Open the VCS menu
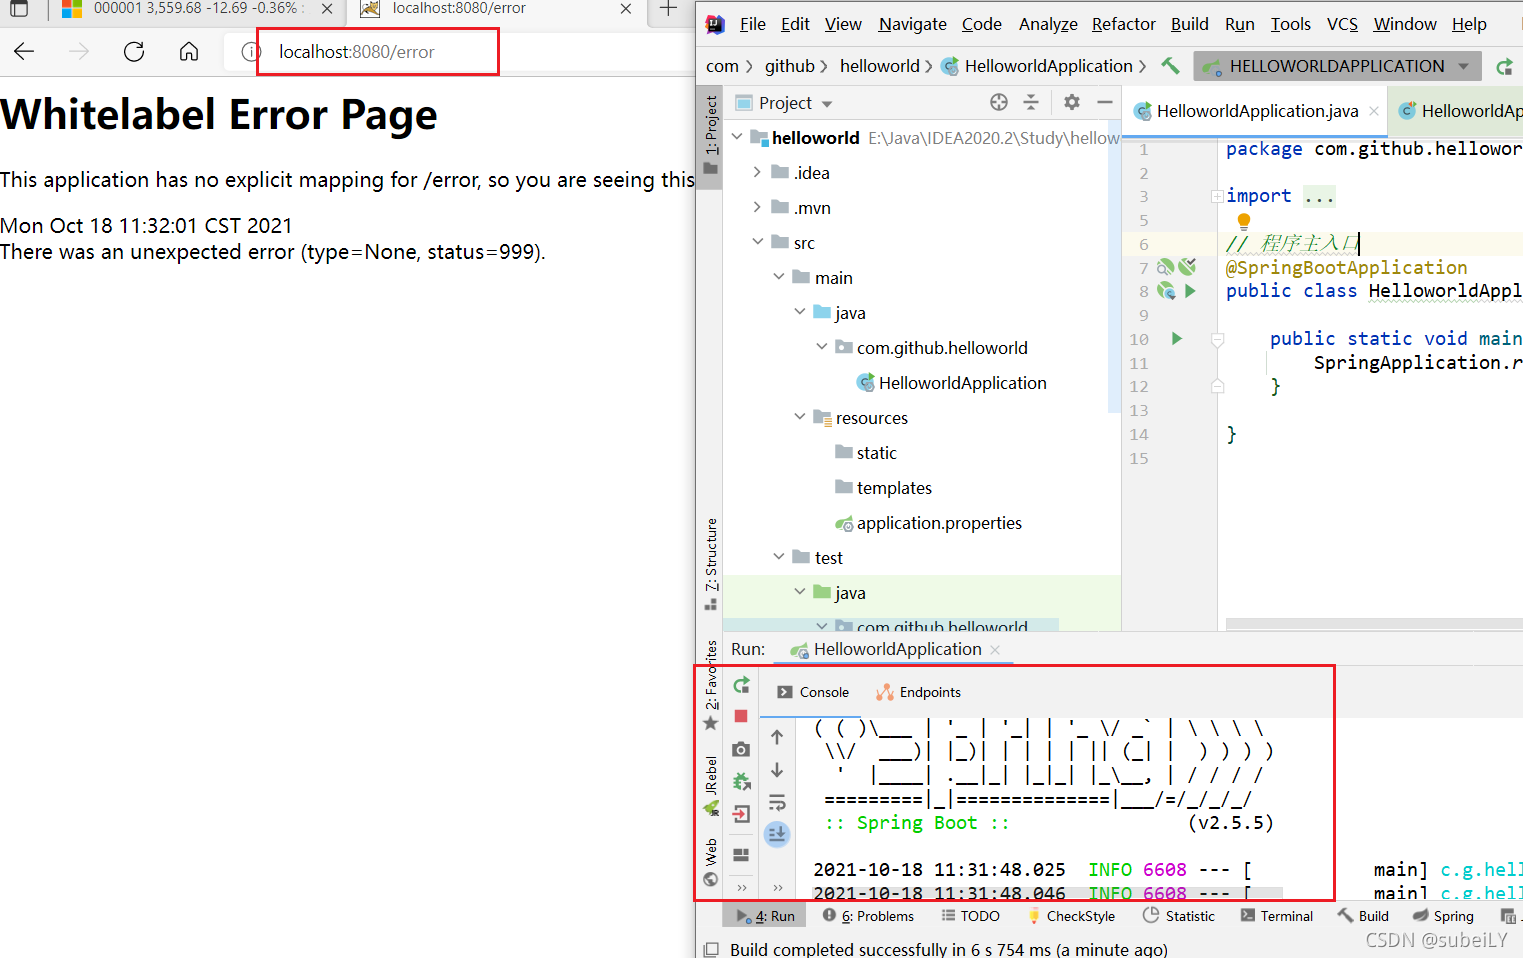Image resolution: width=1523 pixels, height=958 pixels. click(1342, 24)
